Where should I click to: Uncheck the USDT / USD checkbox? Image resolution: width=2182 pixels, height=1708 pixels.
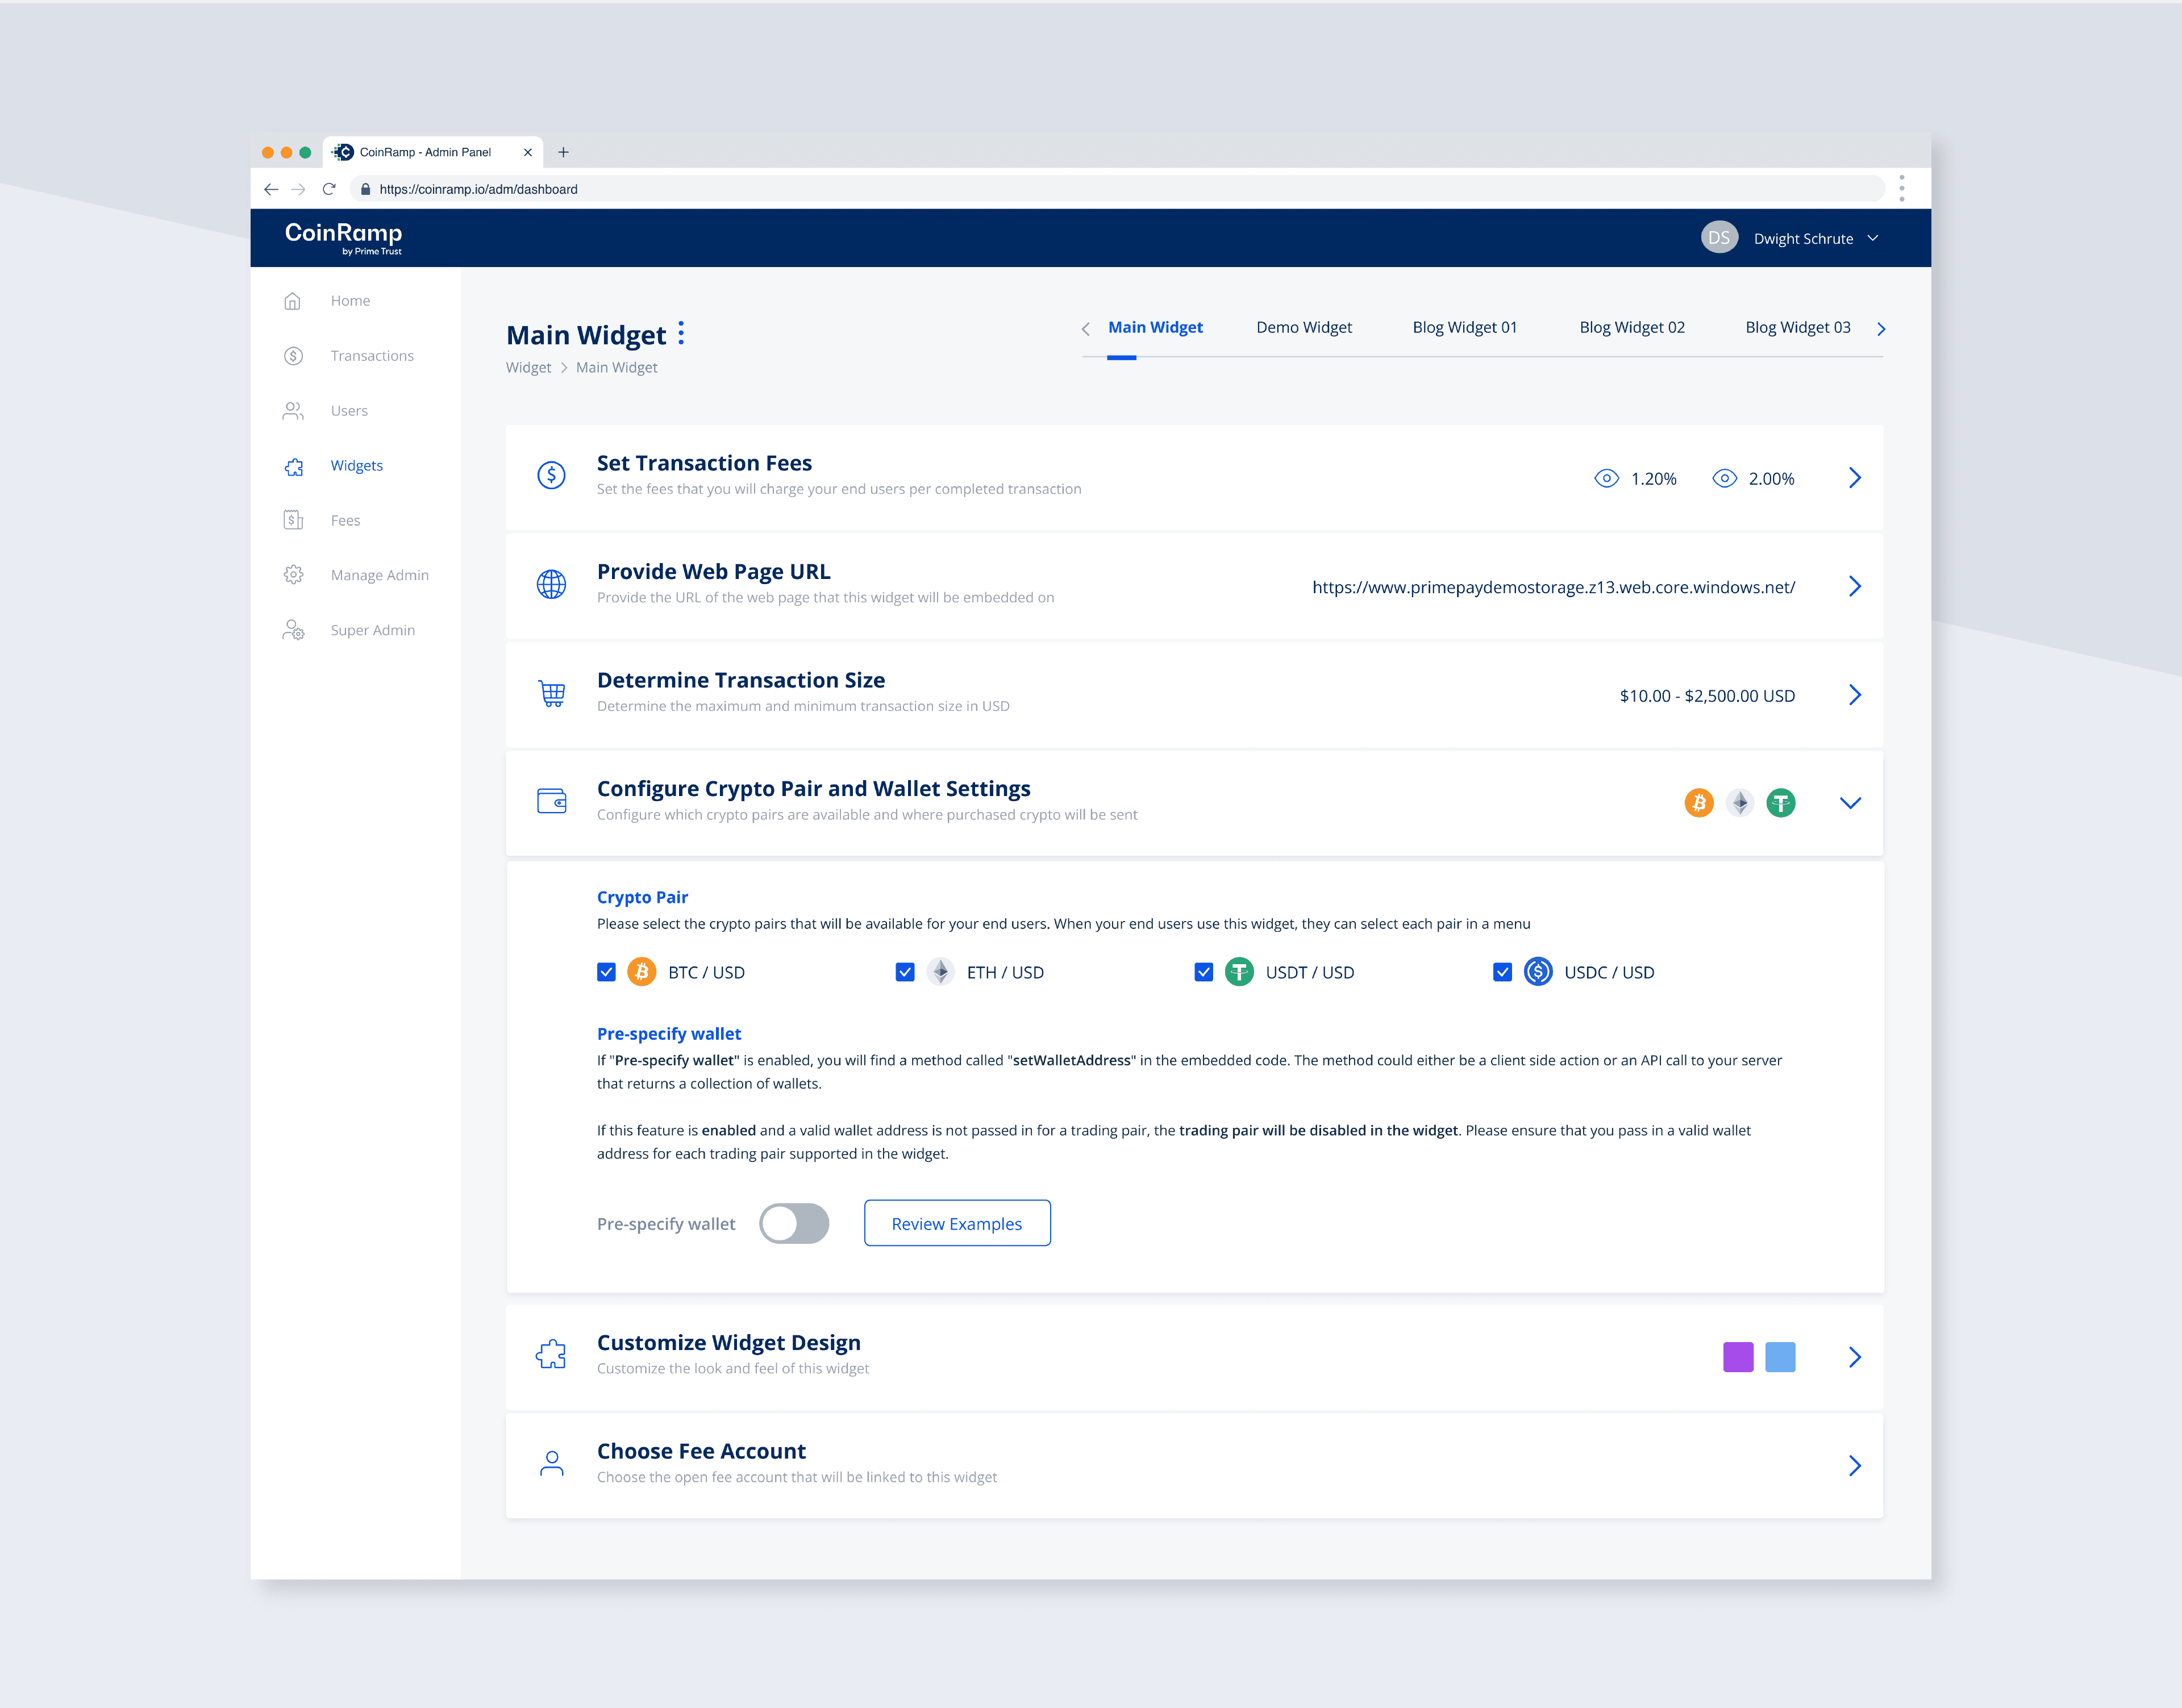1204,972
